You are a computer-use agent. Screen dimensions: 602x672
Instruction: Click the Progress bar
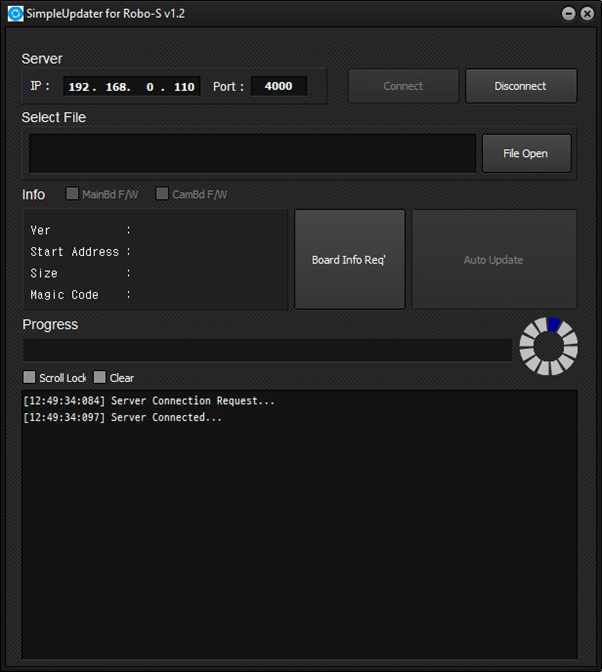pos(267,350)
